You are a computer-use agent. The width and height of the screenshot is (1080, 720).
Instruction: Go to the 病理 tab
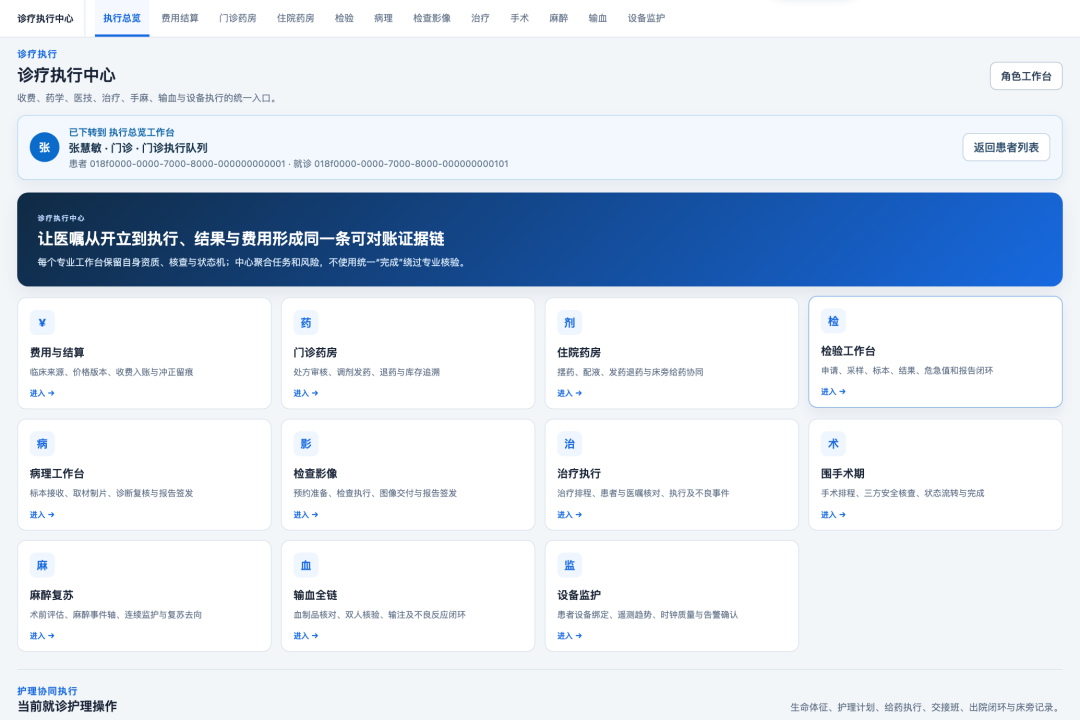click(x=384, y=18)
